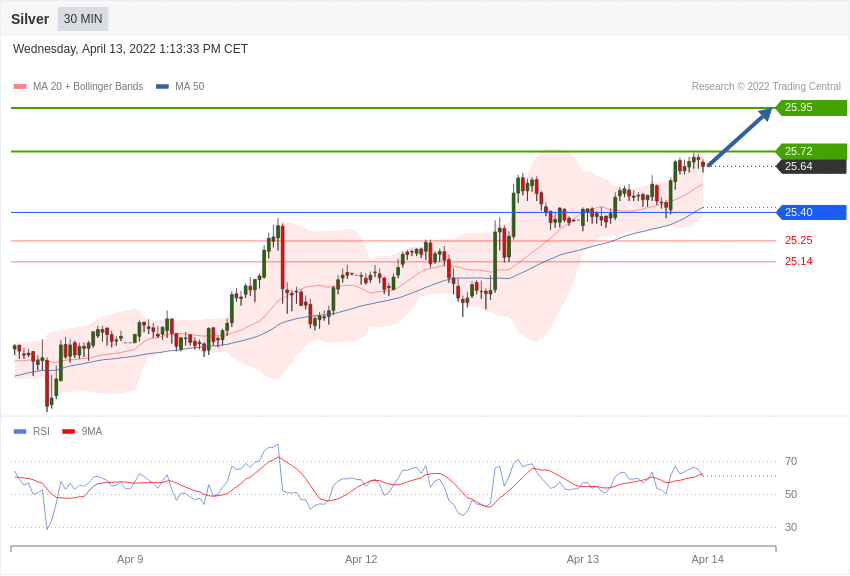This screenshot has width=850, height=576.
Task: Click the 'MA 20 + Bollinger Bands' legend swatch
Action: tap(20, 86)
